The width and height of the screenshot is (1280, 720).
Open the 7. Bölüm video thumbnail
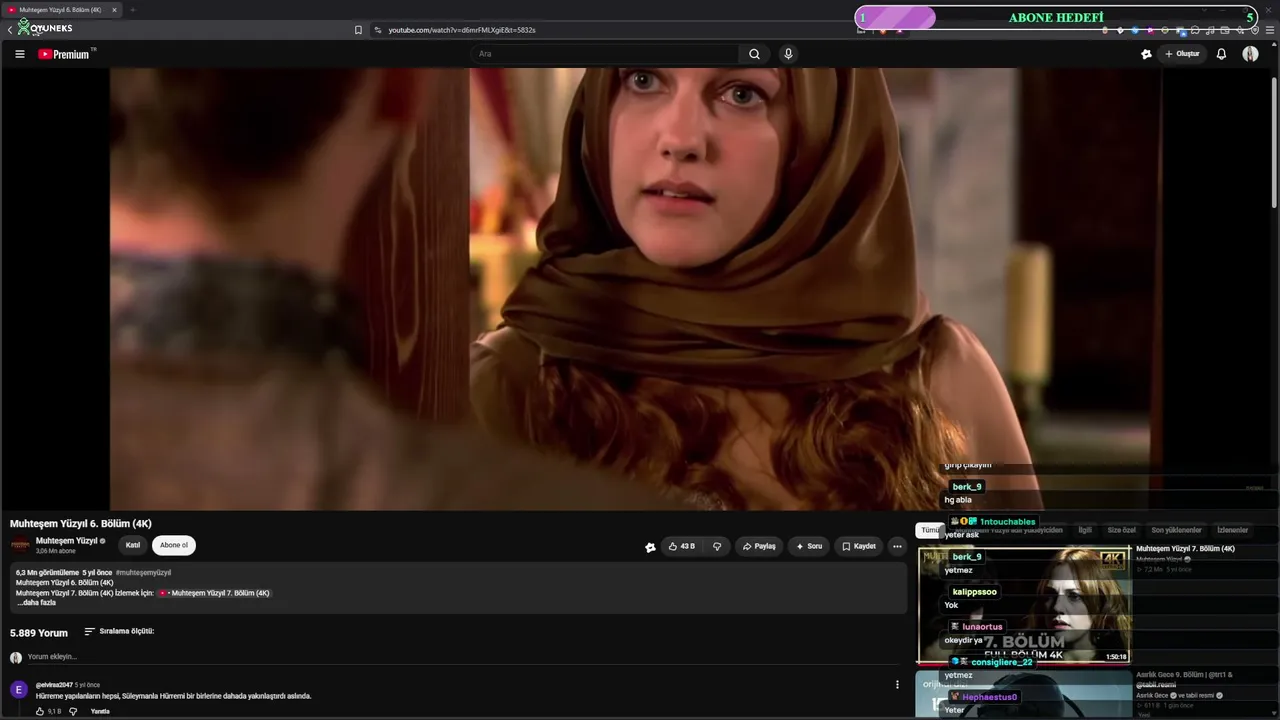(x=1024, y=605)
